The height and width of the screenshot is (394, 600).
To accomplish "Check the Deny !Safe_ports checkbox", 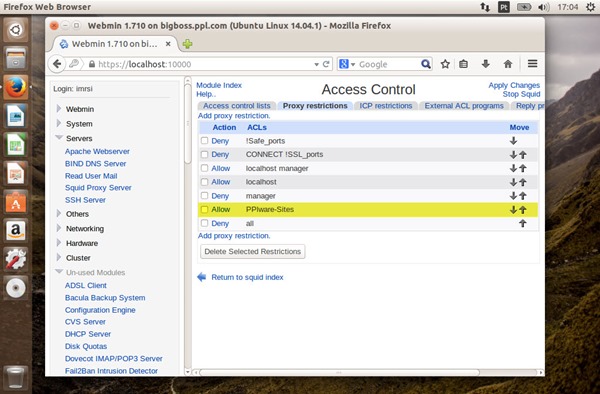I will (x=204, y=140).
